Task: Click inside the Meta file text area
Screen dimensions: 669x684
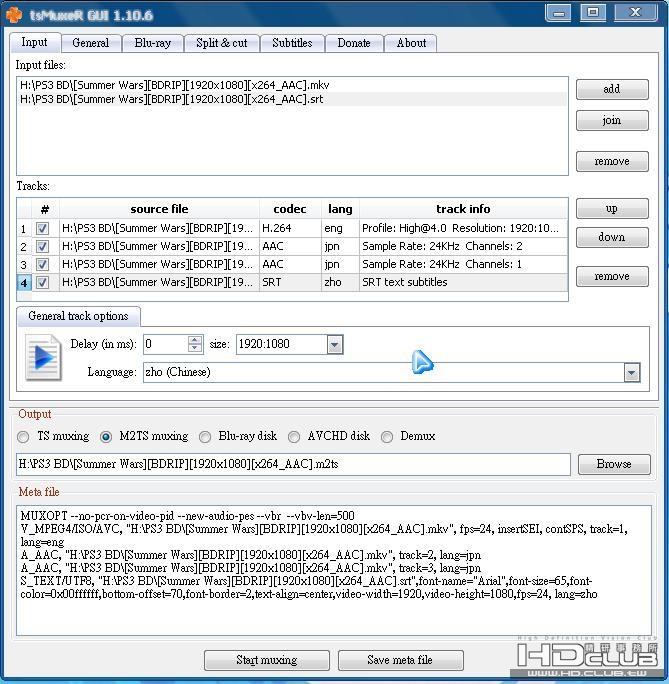Action: coord(334,571)
